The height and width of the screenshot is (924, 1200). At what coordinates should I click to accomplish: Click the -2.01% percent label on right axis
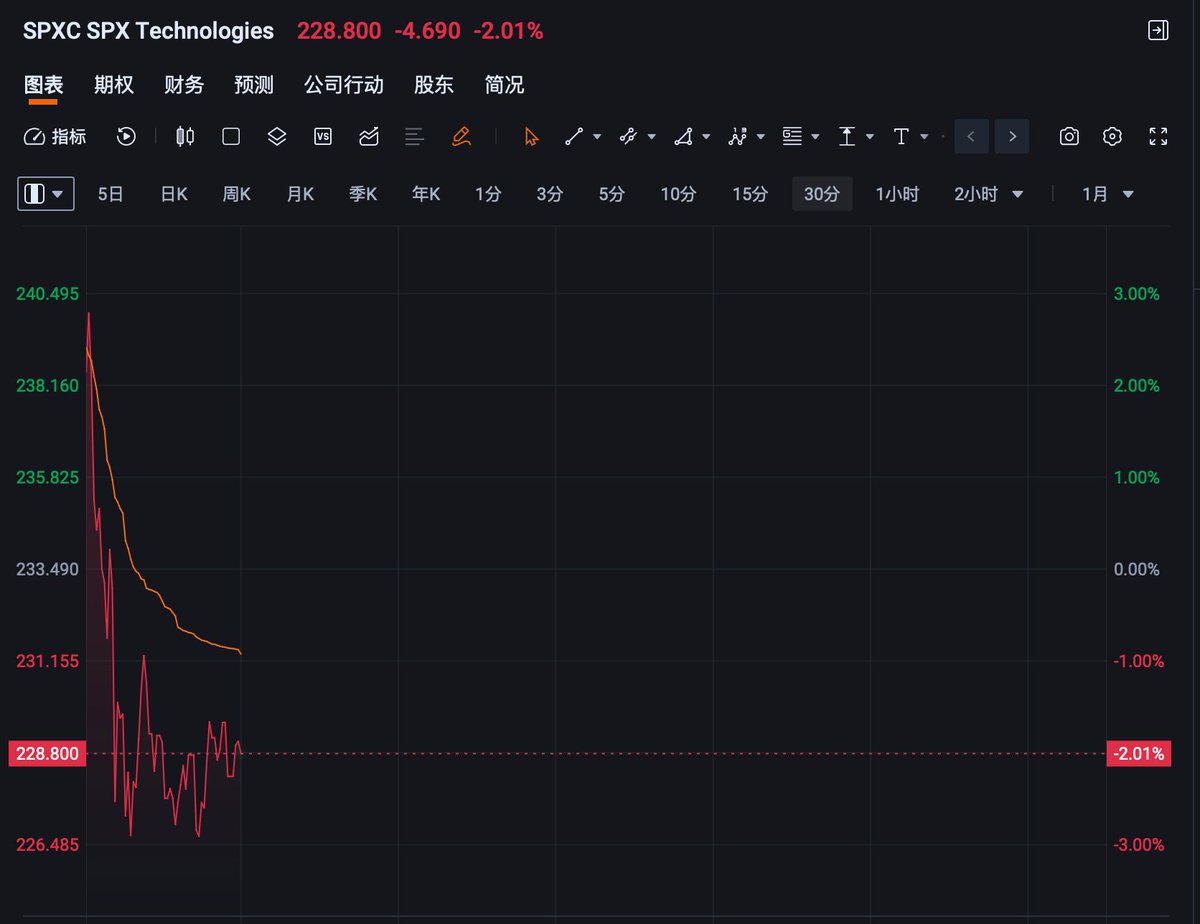point(1140,754)
